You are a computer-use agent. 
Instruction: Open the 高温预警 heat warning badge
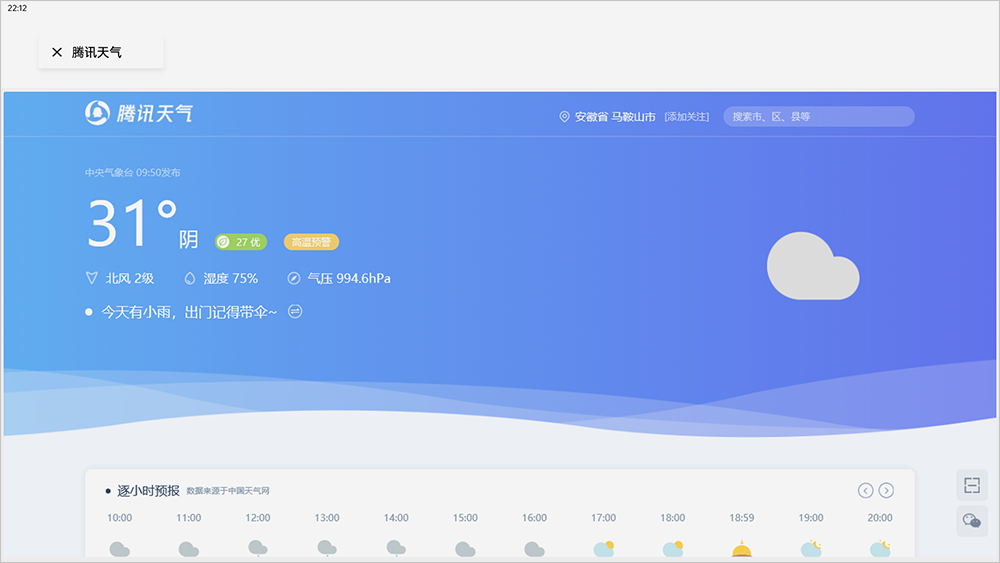[x=311, y=242]
